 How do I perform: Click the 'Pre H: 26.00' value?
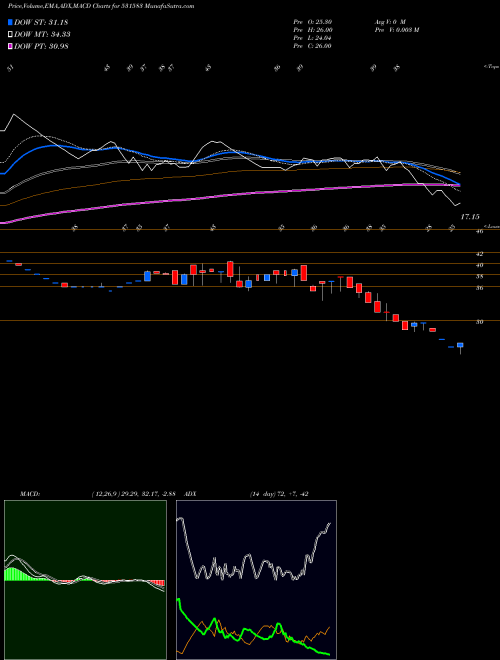click(x=312, y=30)
